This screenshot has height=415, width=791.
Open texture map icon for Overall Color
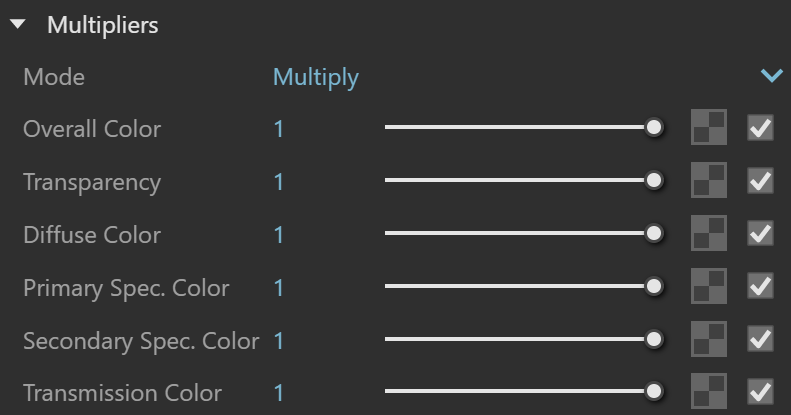pos(709,127)
